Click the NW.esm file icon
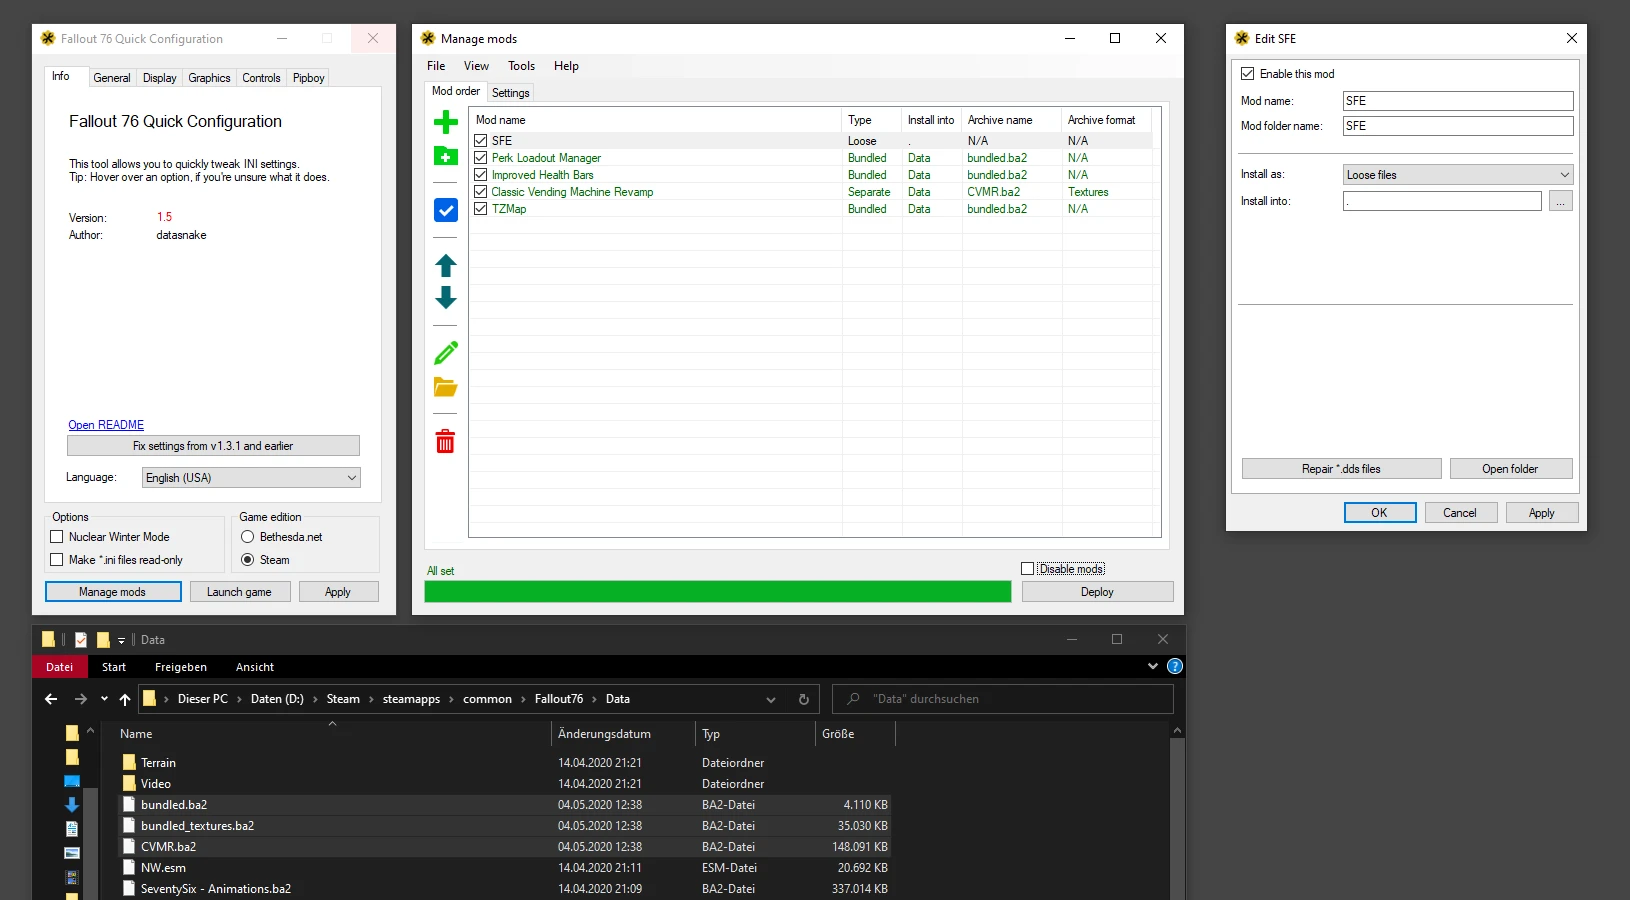The height and width of the screenshot is (900, 1630). click(x=129, y=867)
